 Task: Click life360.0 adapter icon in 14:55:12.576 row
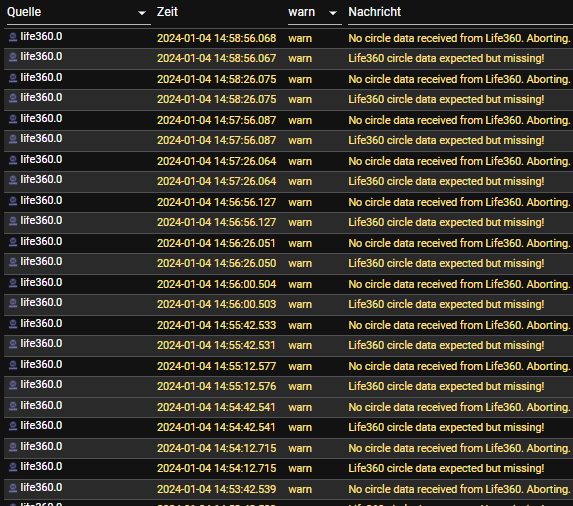coord(13,385)
